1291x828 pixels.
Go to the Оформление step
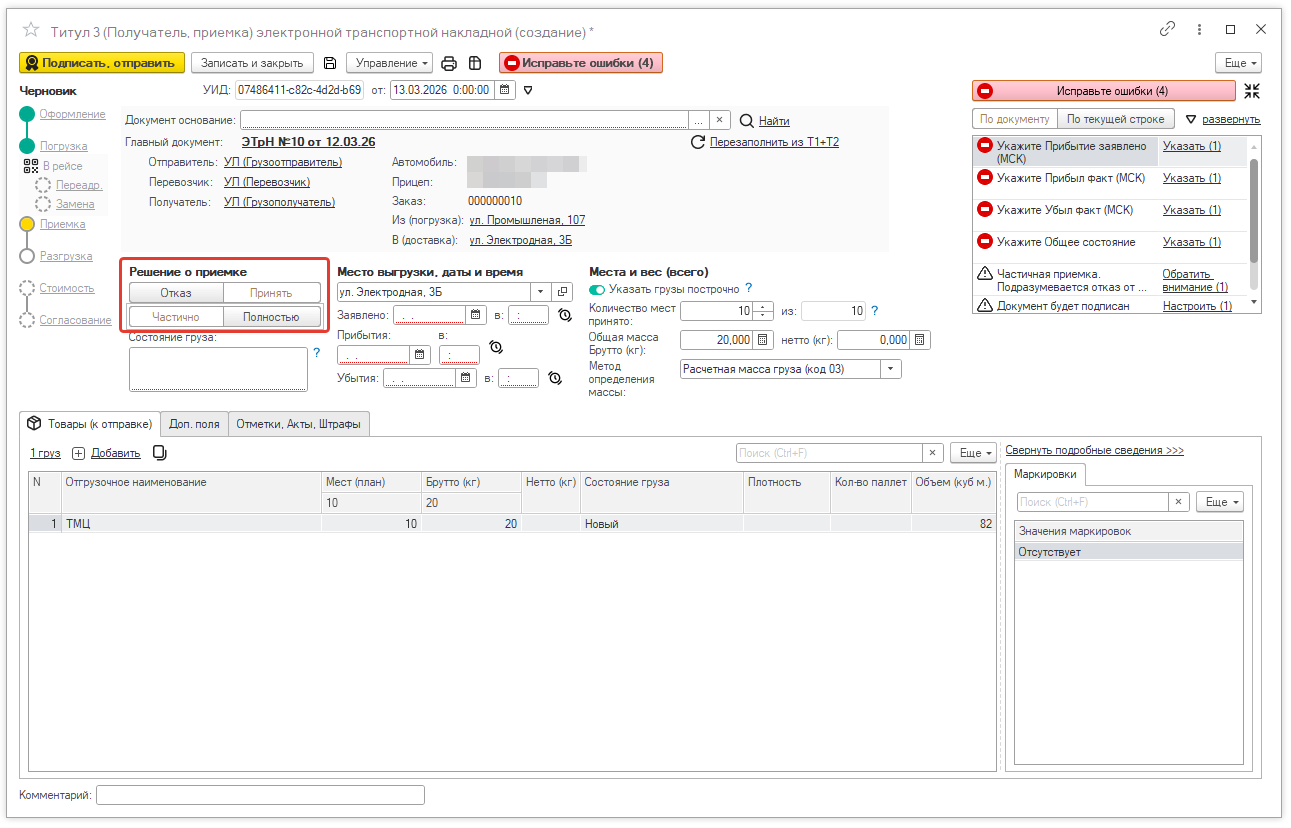tap(73, 114)
